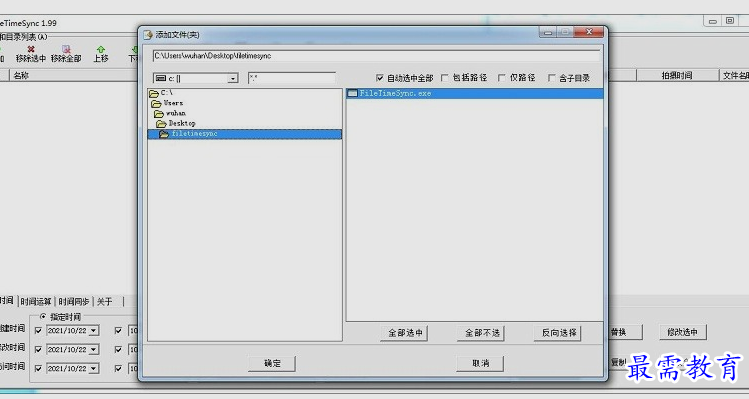This screenshot has height=399, width=749.
Task: Click 修改选中 button in main window
Action: coord(683,332)
